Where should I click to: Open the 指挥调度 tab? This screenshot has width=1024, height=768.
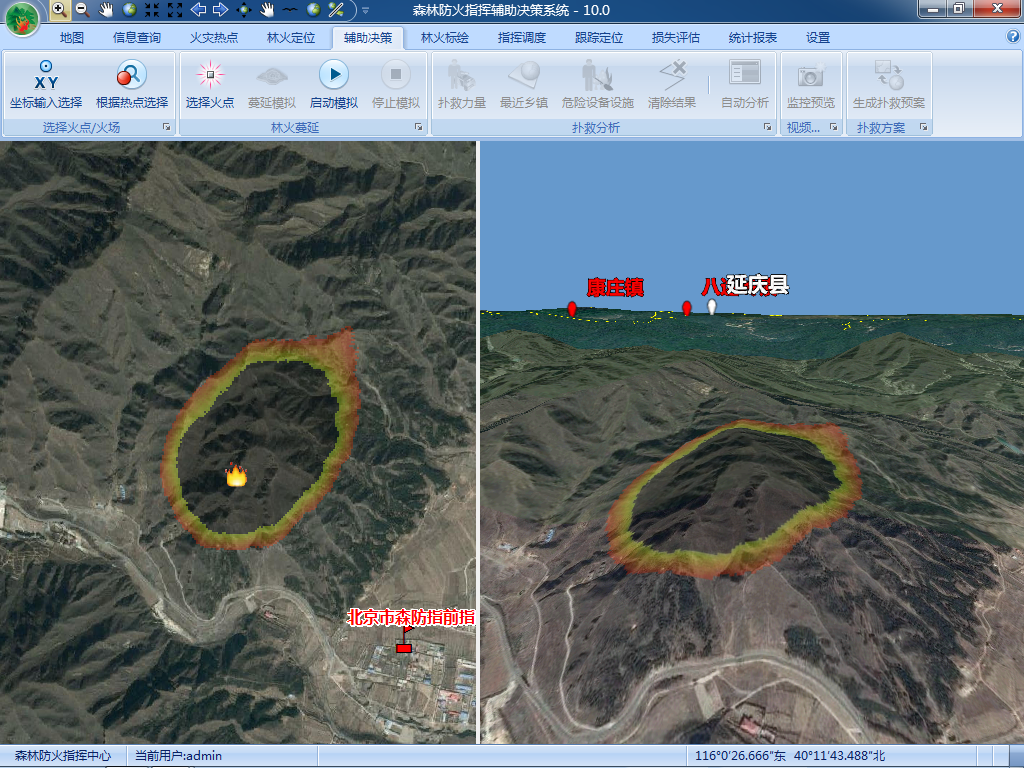pos(522,38)
